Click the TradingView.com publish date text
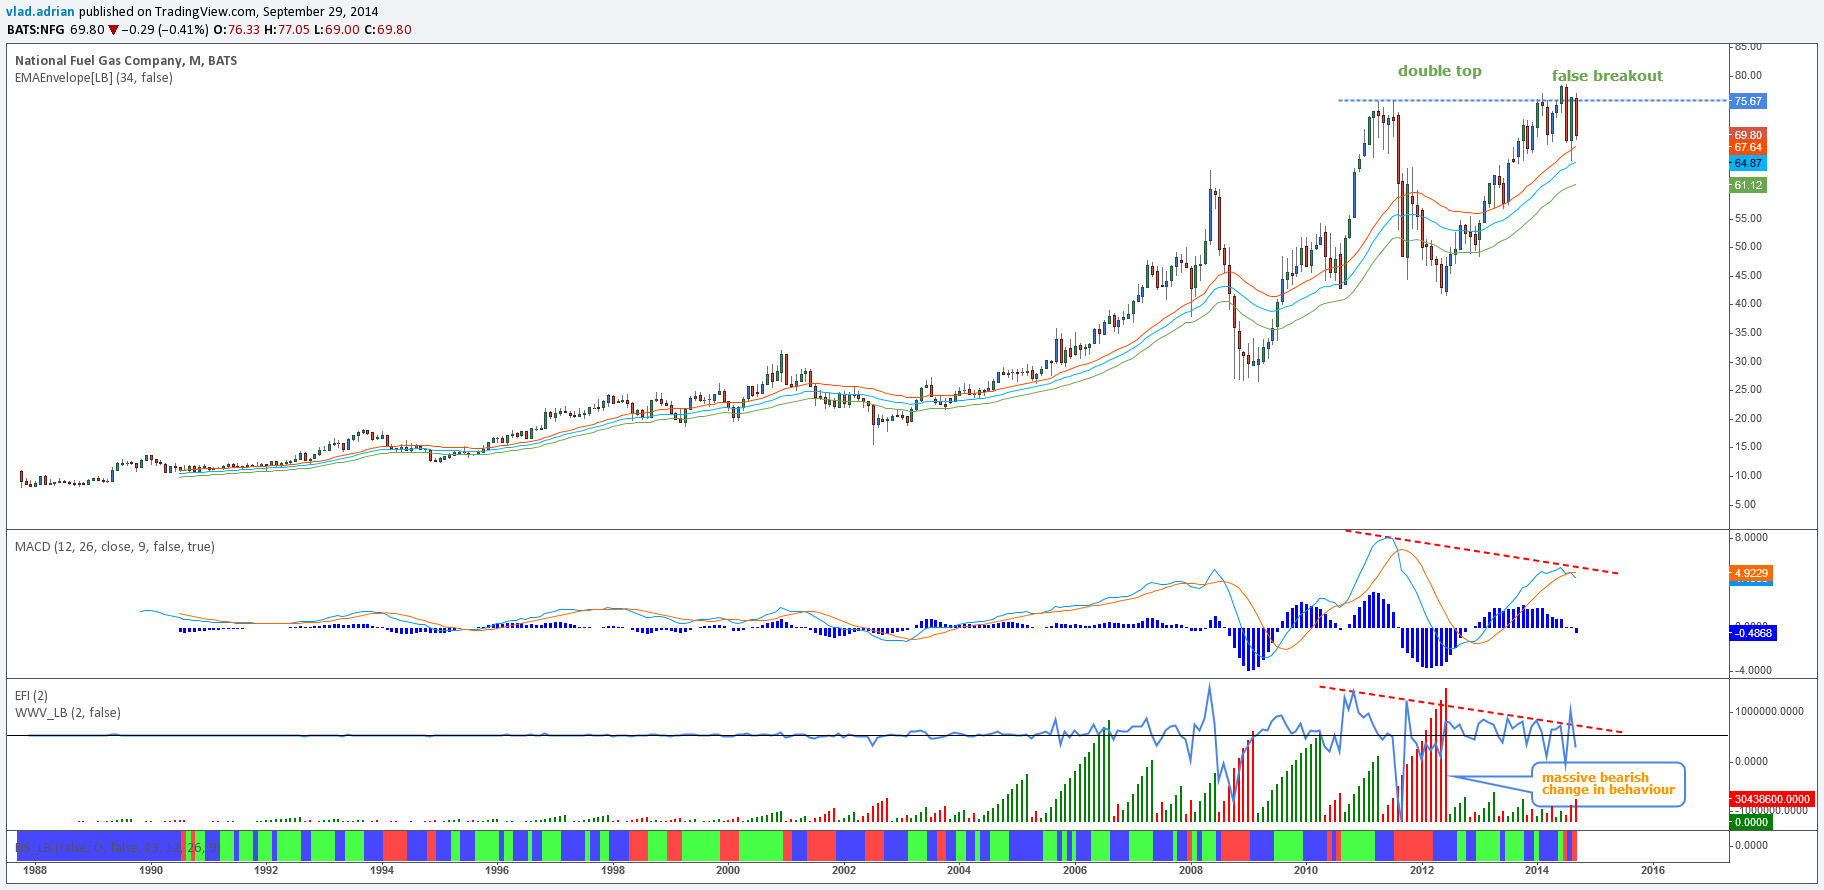The image size is (1824, 890). coord(229,12)
